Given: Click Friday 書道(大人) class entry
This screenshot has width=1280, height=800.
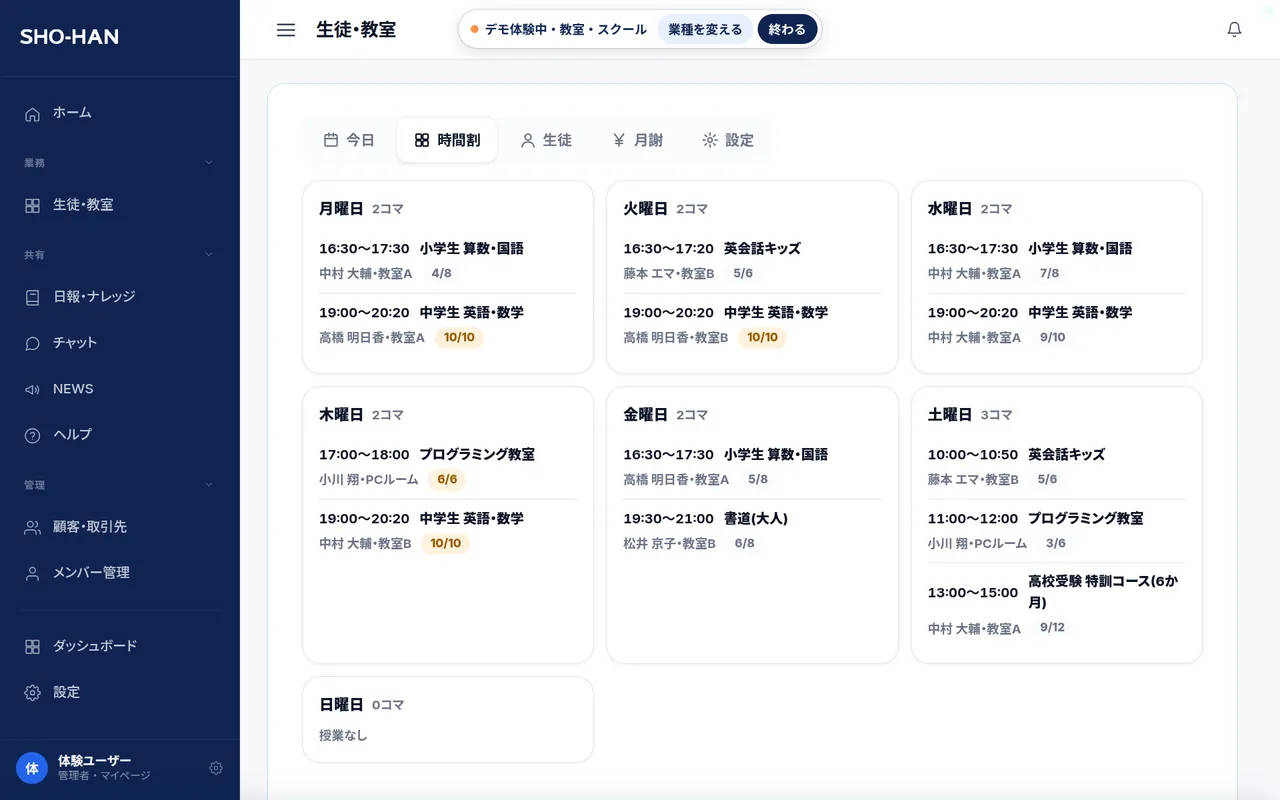Looking at the screenshot, I should coord(752,530).
